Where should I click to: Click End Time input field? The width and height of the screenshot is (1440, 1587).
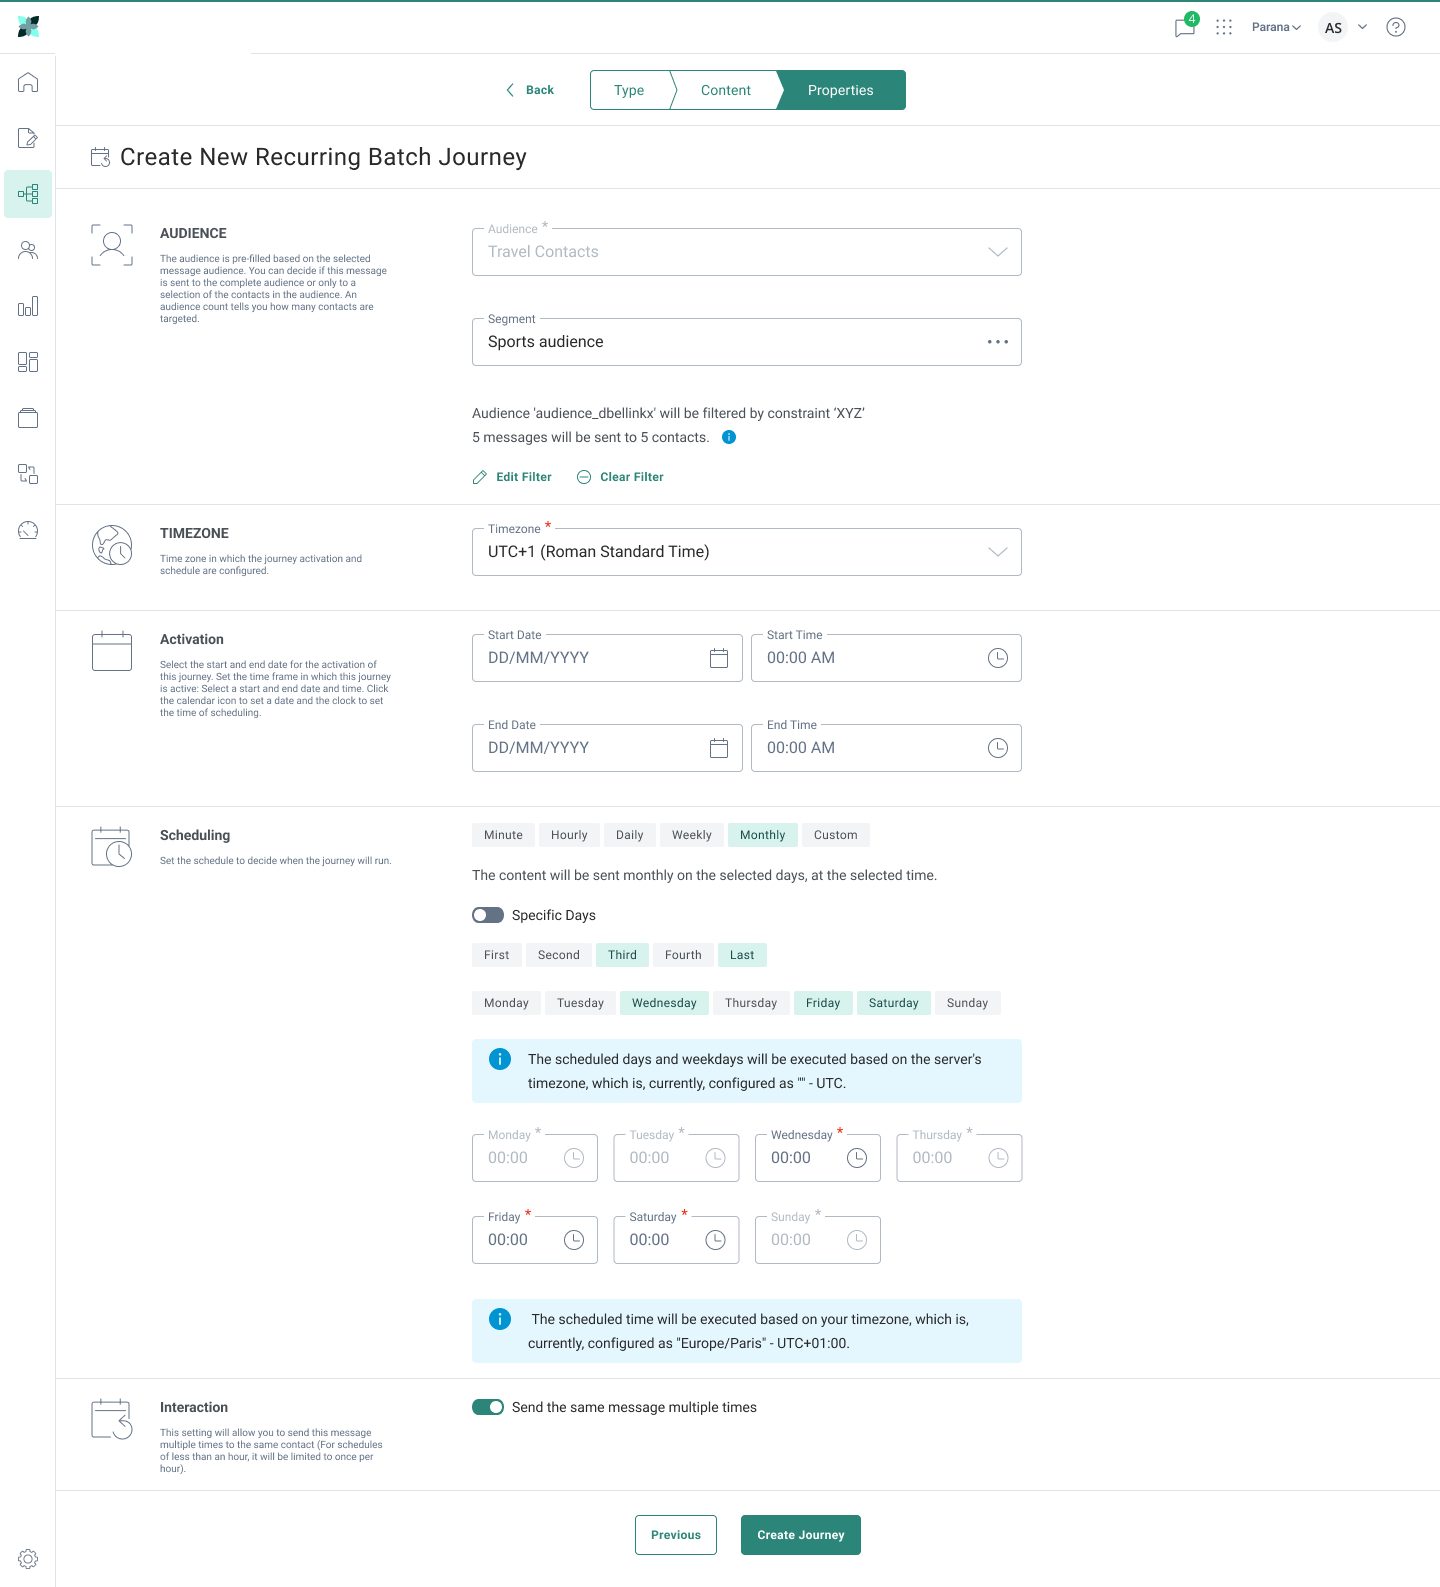[x=886, y=748]
